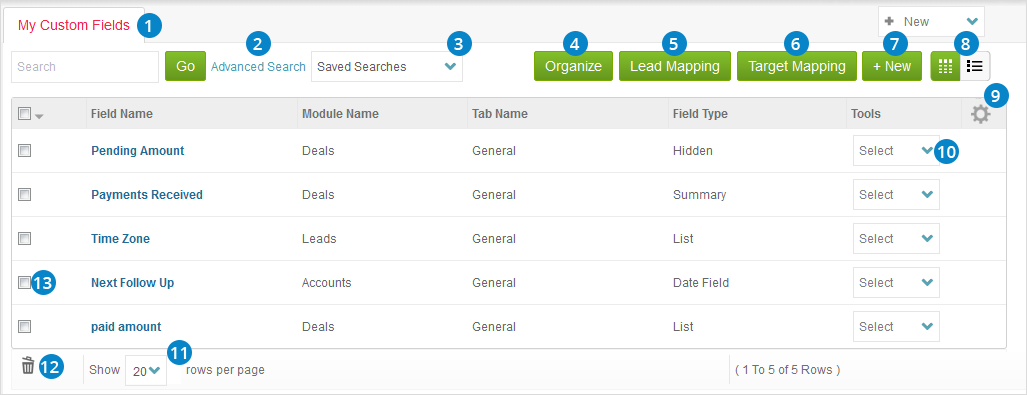
Task: Click the Go search button
Action: pyautogui.click(x=185, y=66)
